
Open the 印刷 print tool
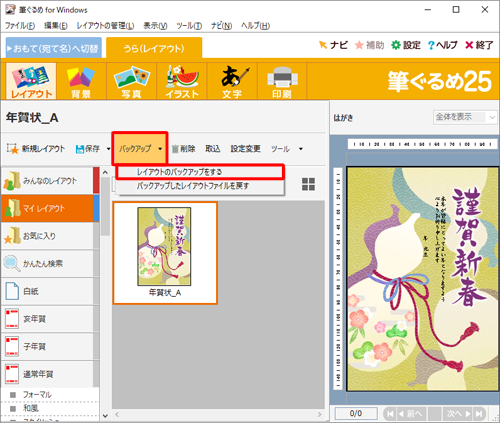tap(282, 81)
